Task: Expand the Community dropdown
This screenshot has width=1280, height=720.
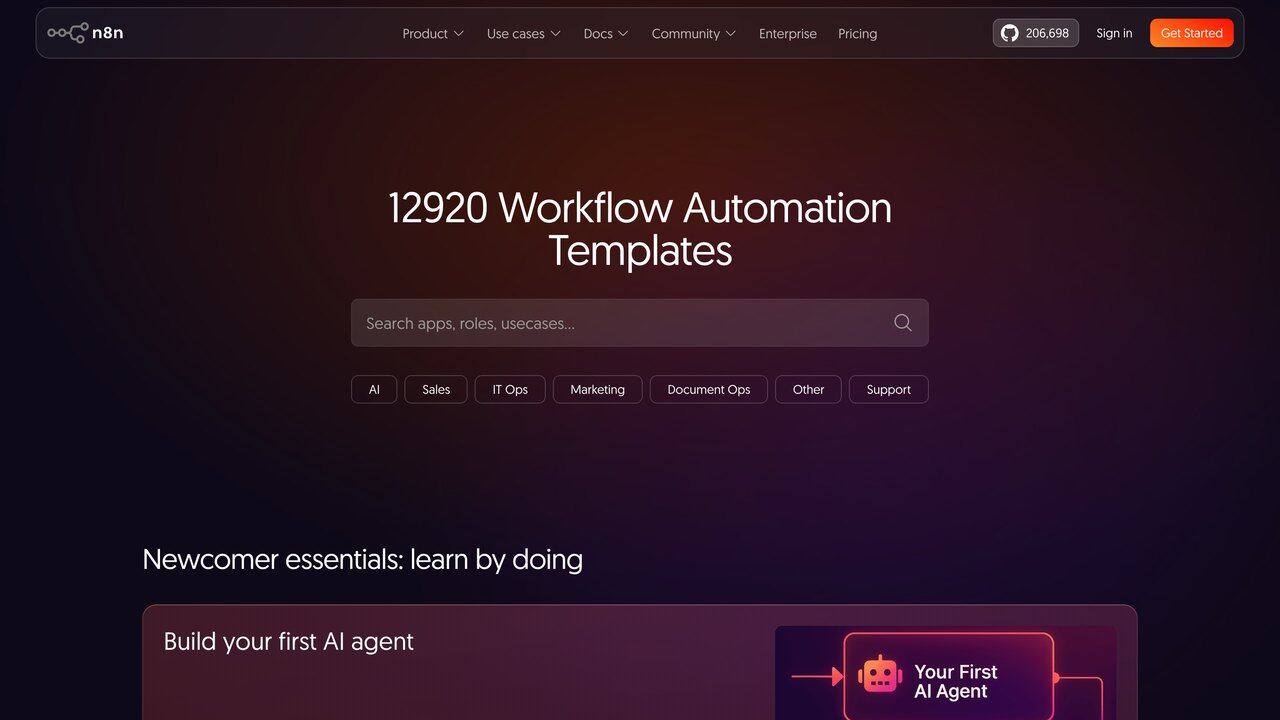Action: [x=694, y=33]
